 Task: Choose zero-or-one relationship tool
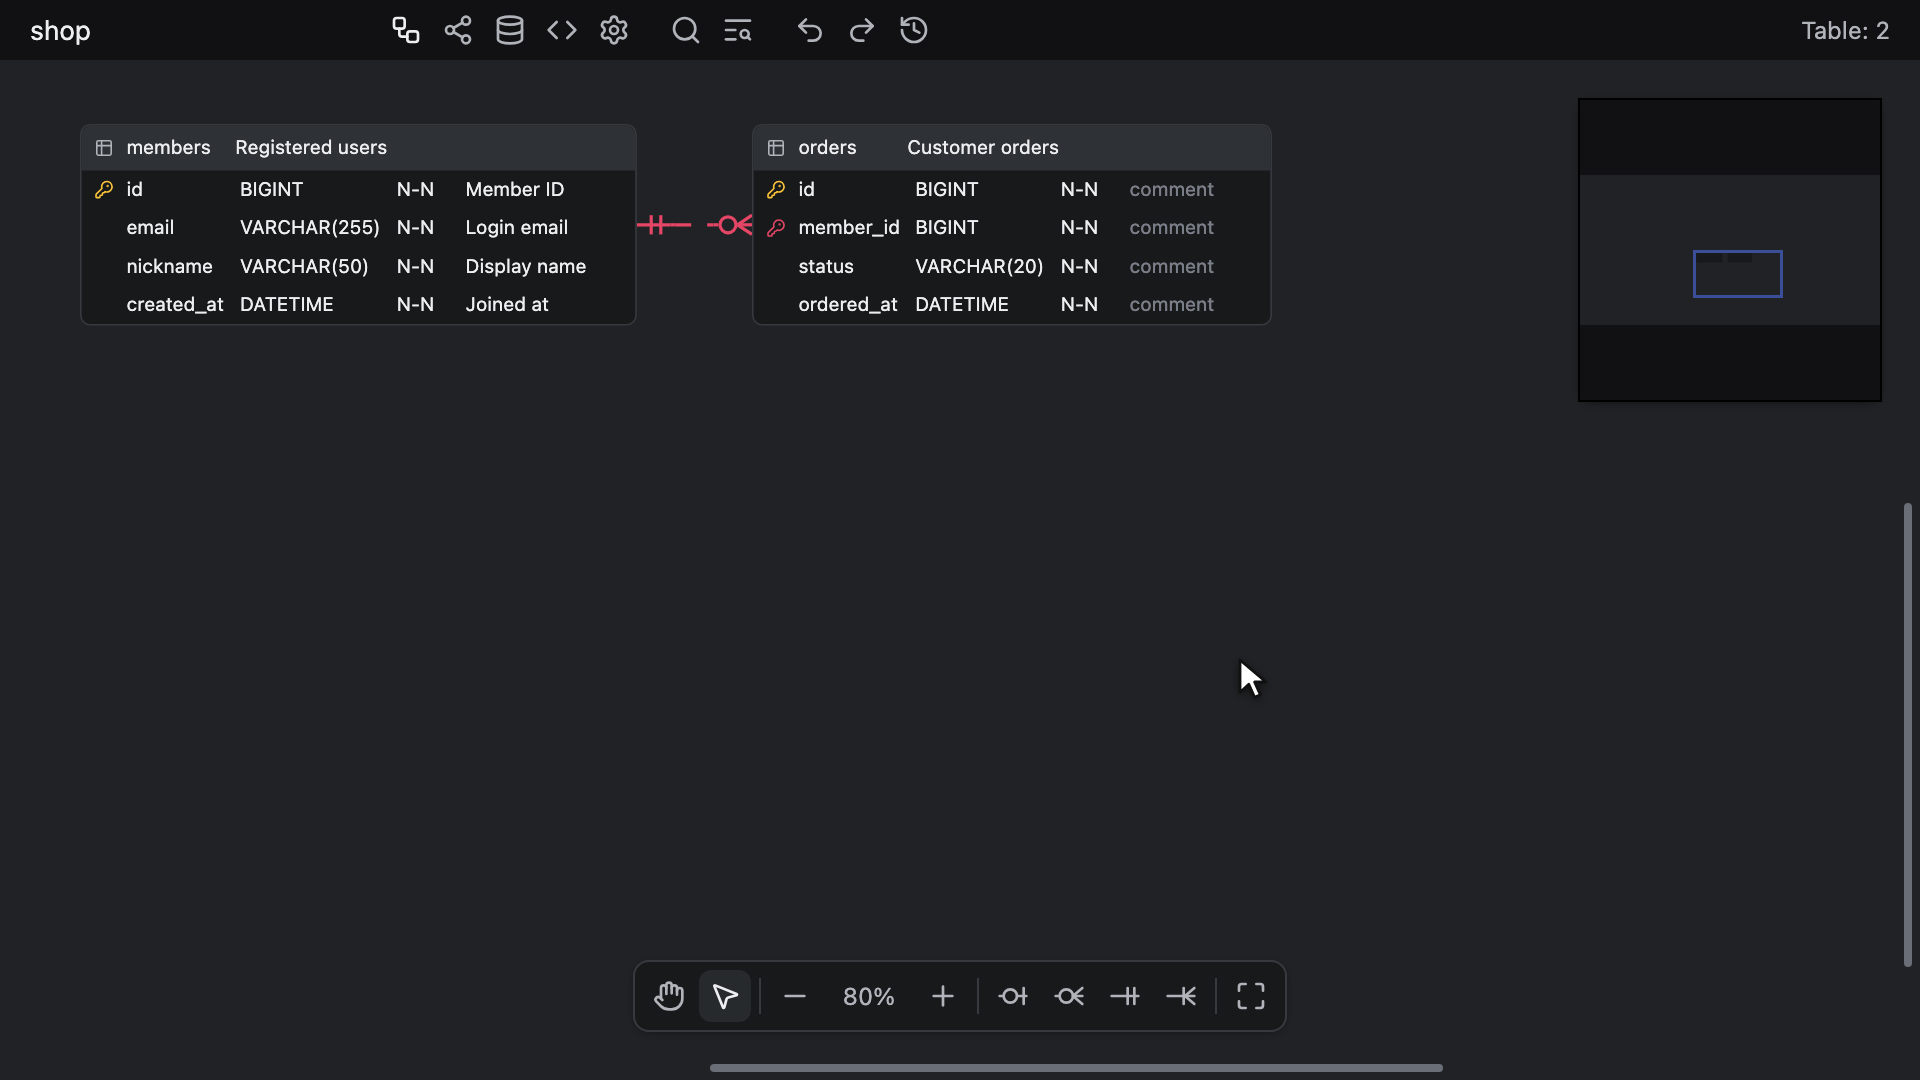pos(1013,996)
